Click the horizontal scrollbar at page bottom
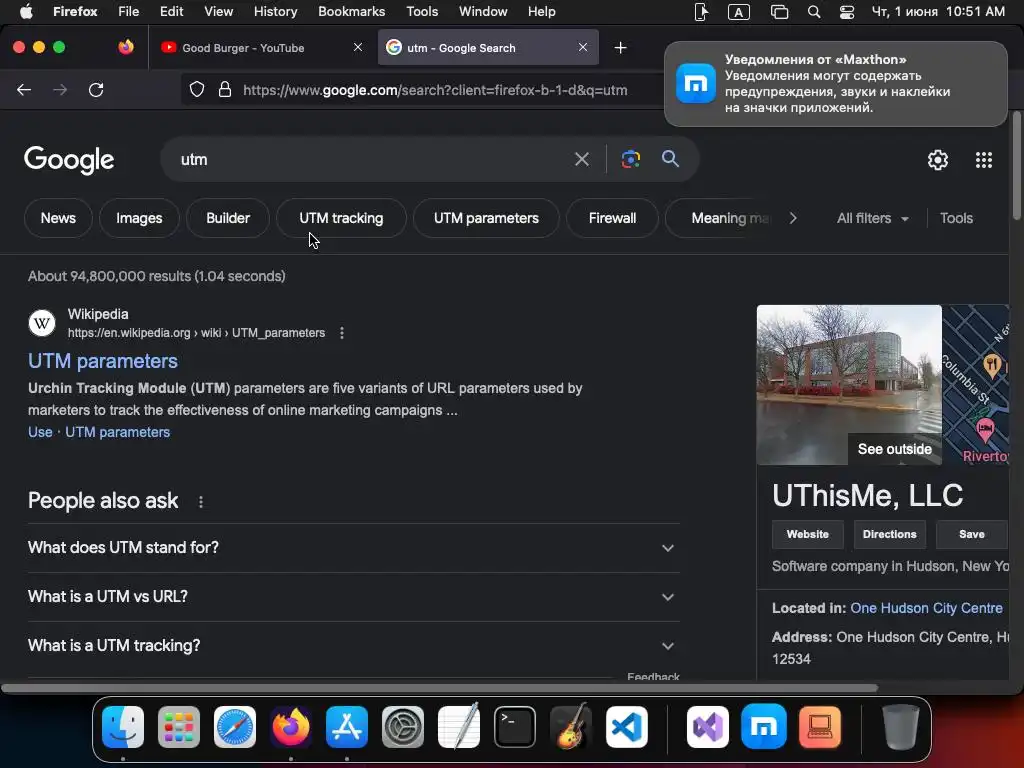Viewport: 1024px width, 768px height. pos(439,688)
